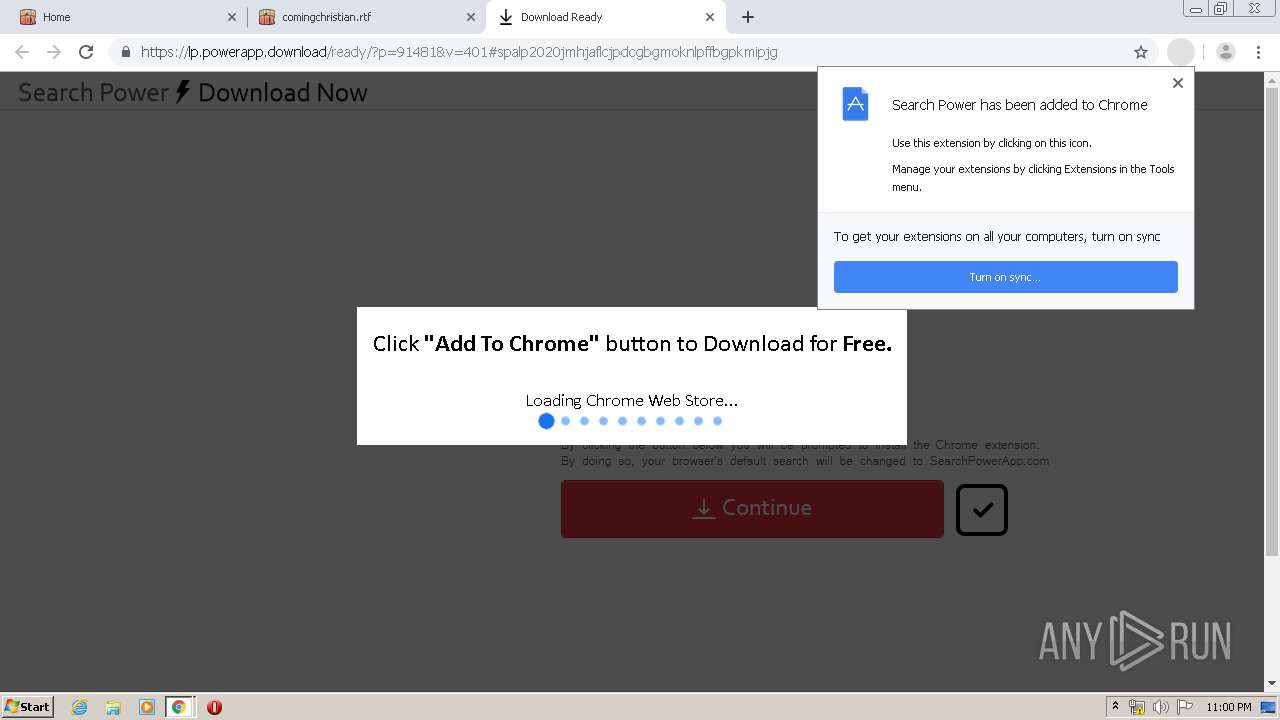Open the Chrome profile avatar
Image resolution: width=1280 pixels, height=720 pixels.
point(1226,52)
